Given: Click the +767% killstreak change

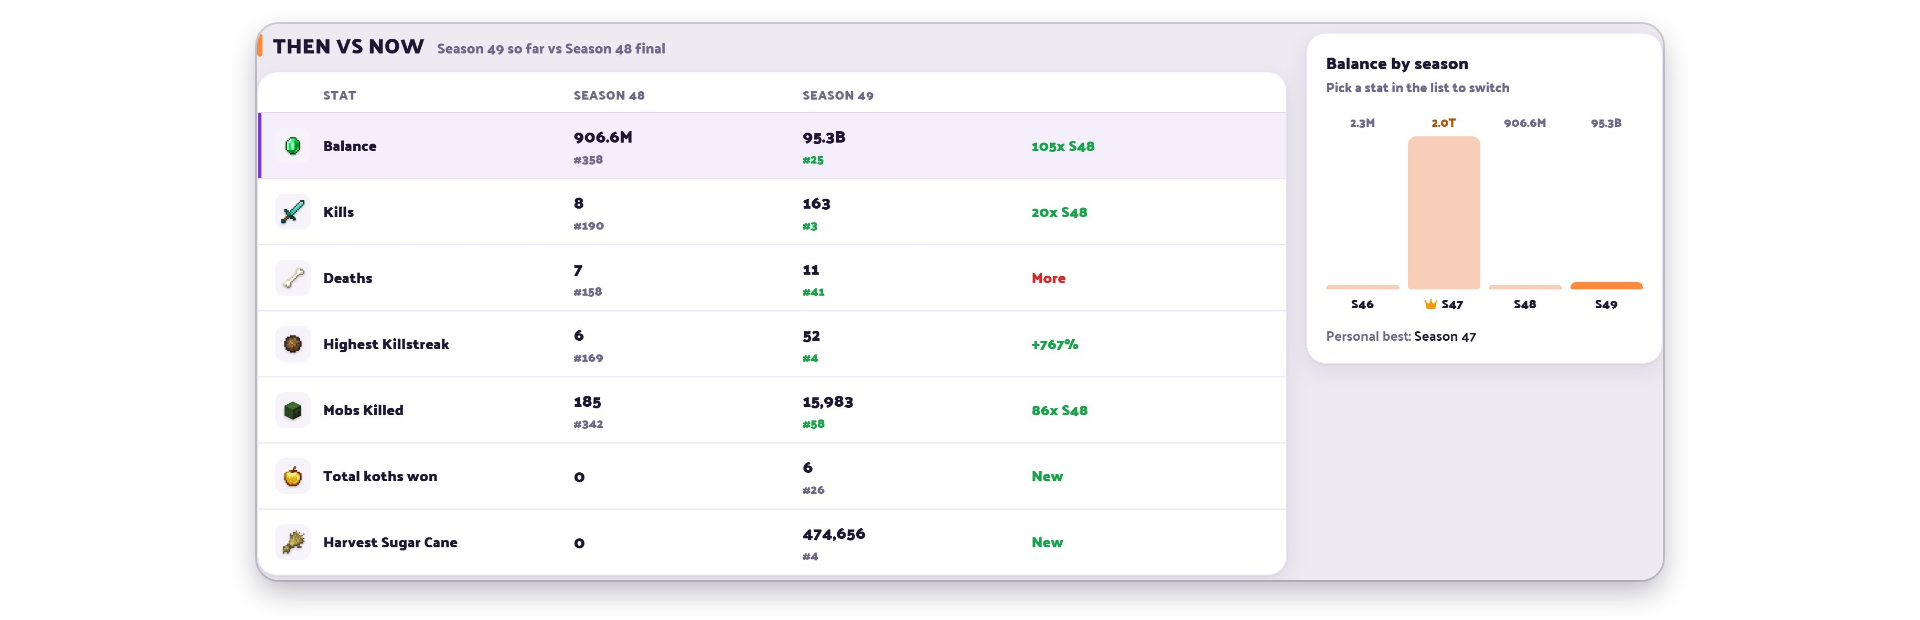Looking at the screenshot, I should coord(1055,344).
